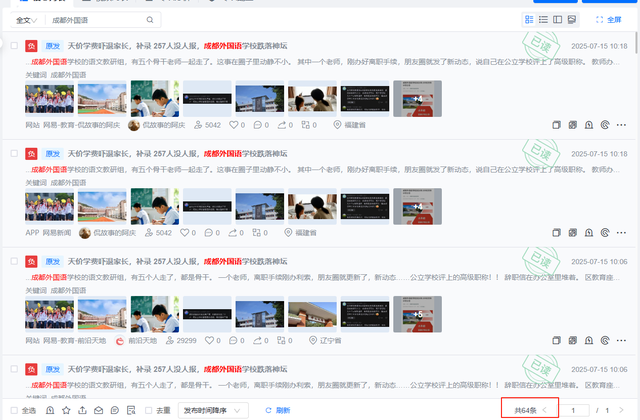Click the bottom toolbar star favorite icon
The image size is (640, 420).
(x=66, y=410)
